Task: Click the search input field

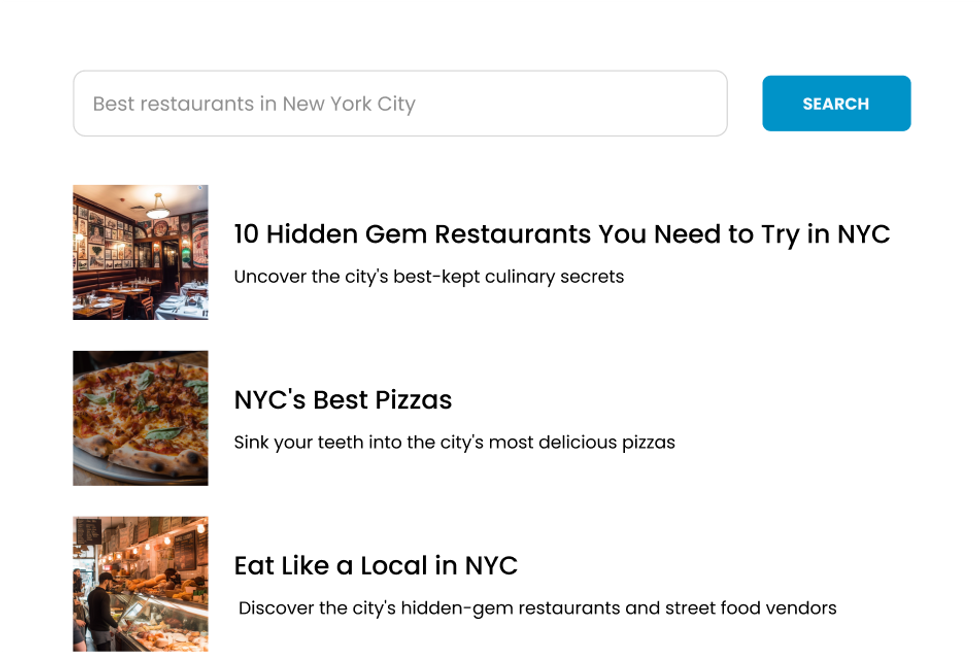Action: [400, 103]
